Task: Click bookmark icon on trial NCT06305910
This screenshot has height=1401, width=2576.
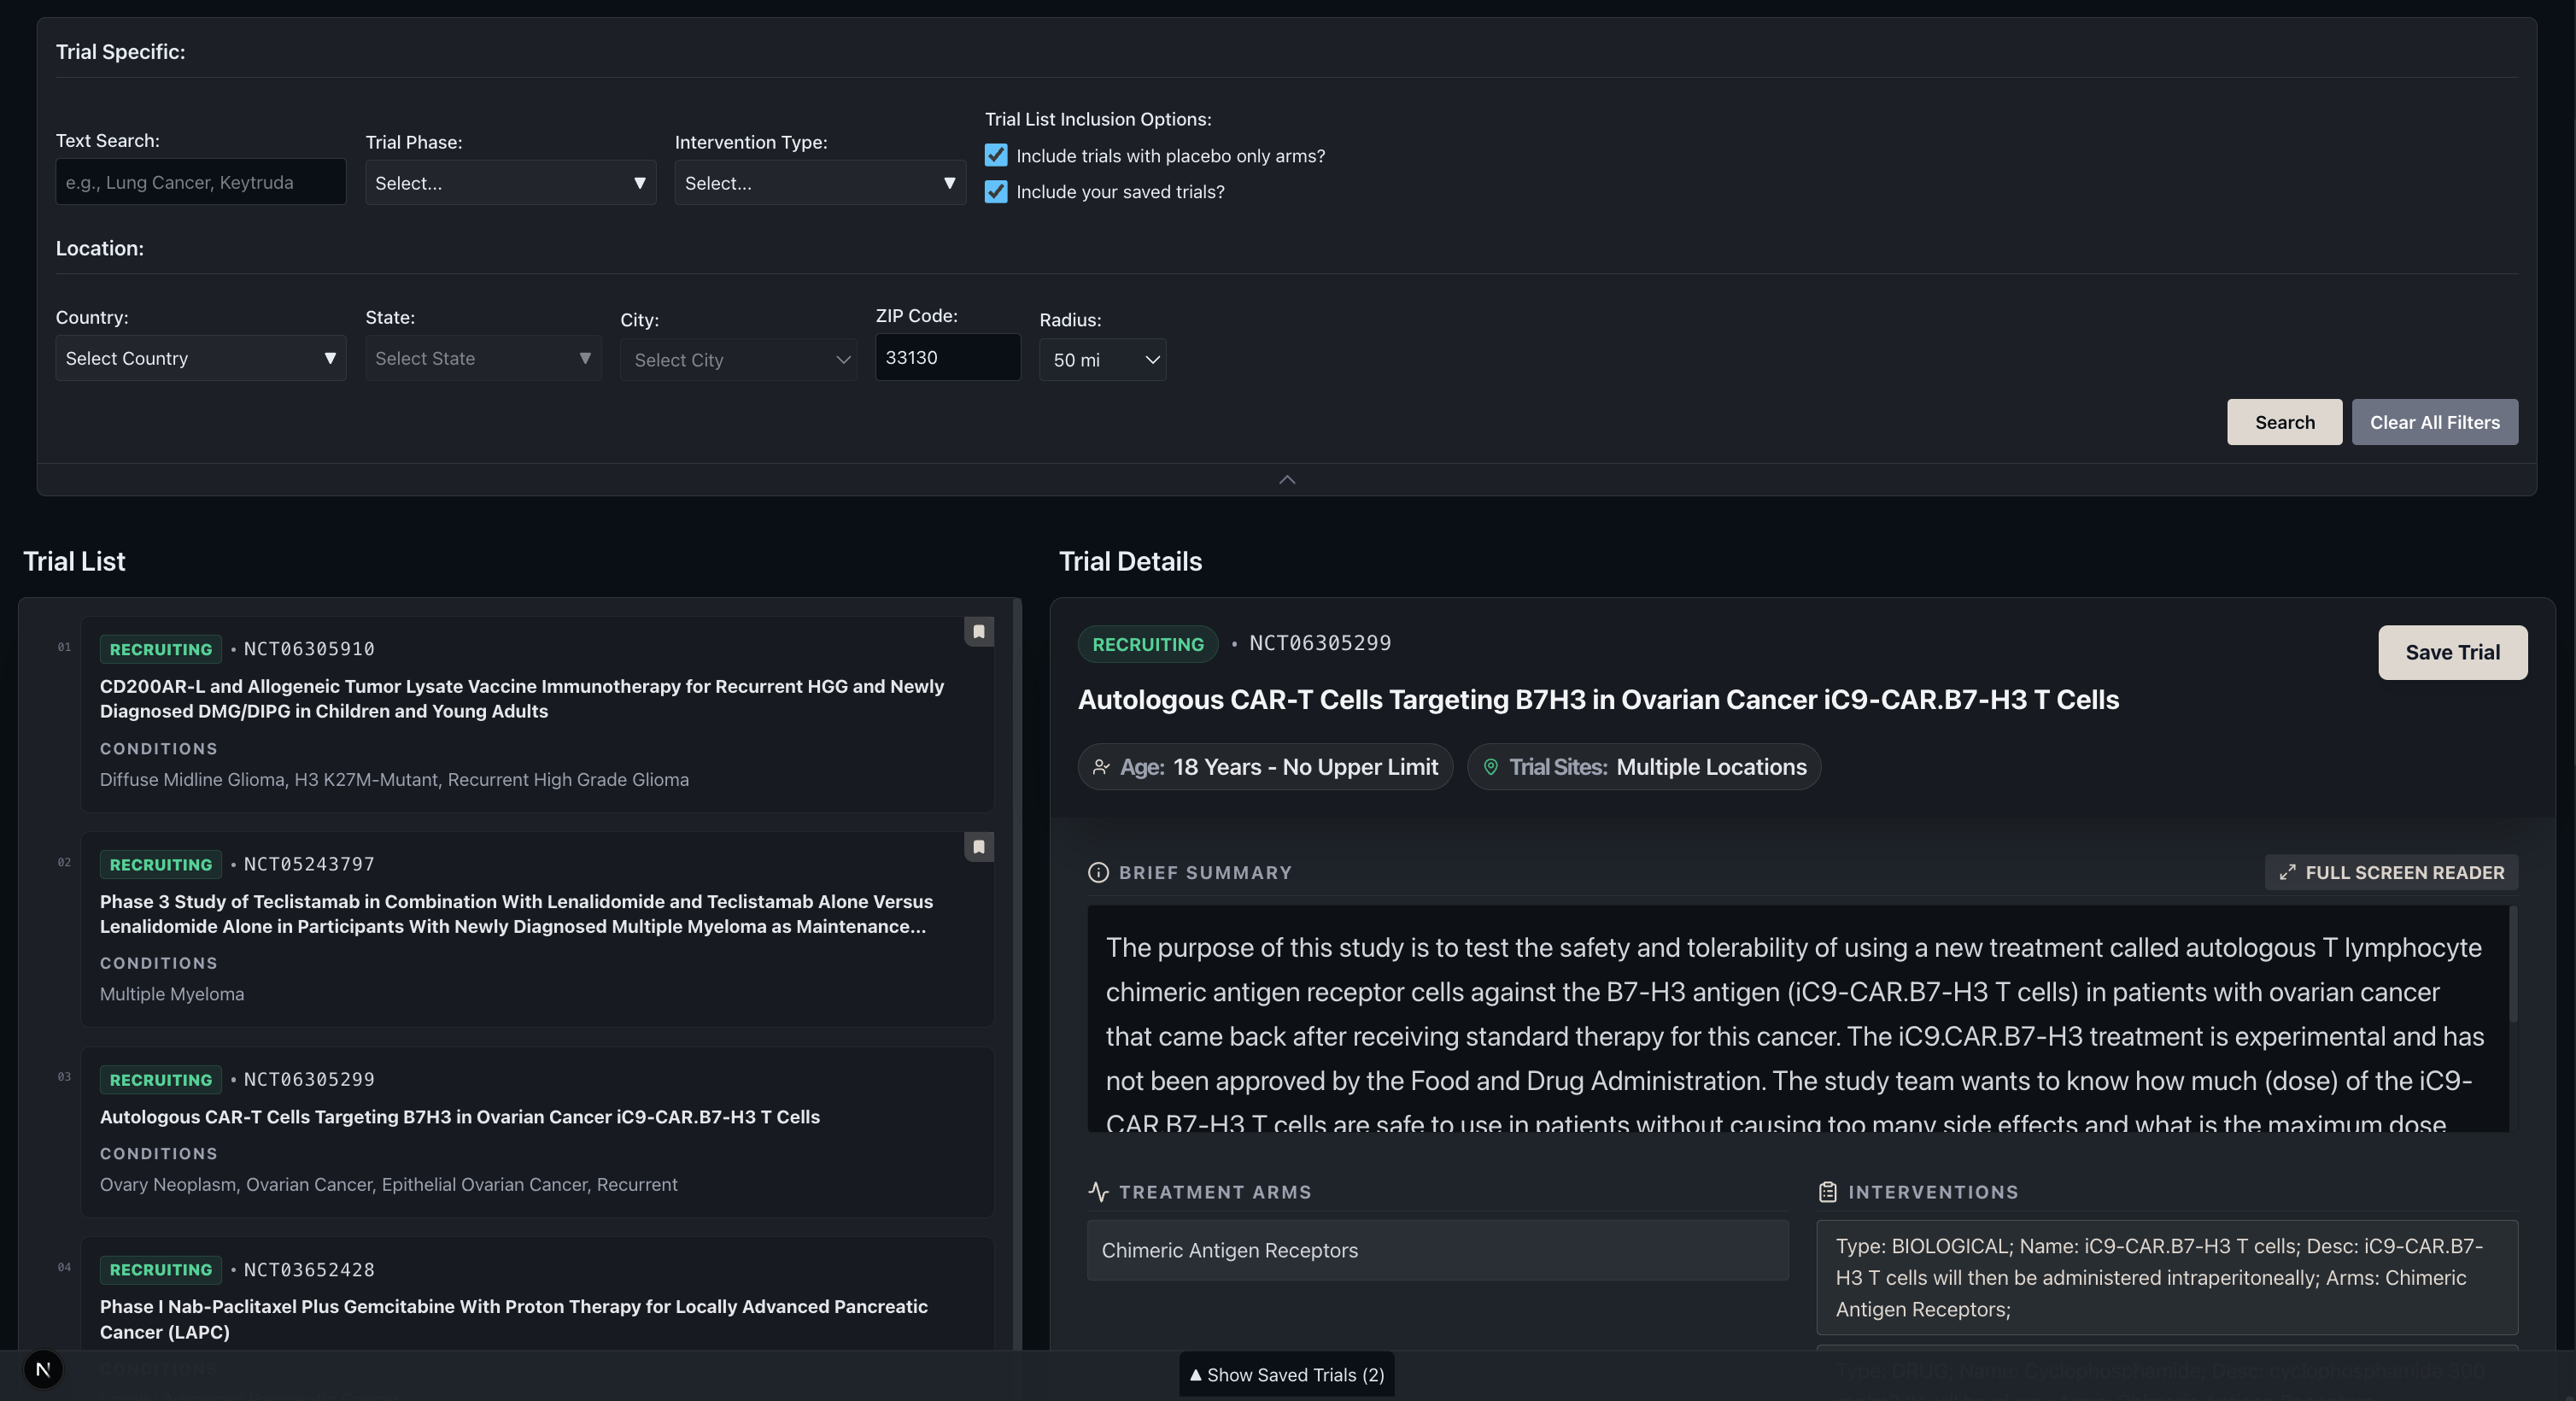Action: tap(979, 632)
